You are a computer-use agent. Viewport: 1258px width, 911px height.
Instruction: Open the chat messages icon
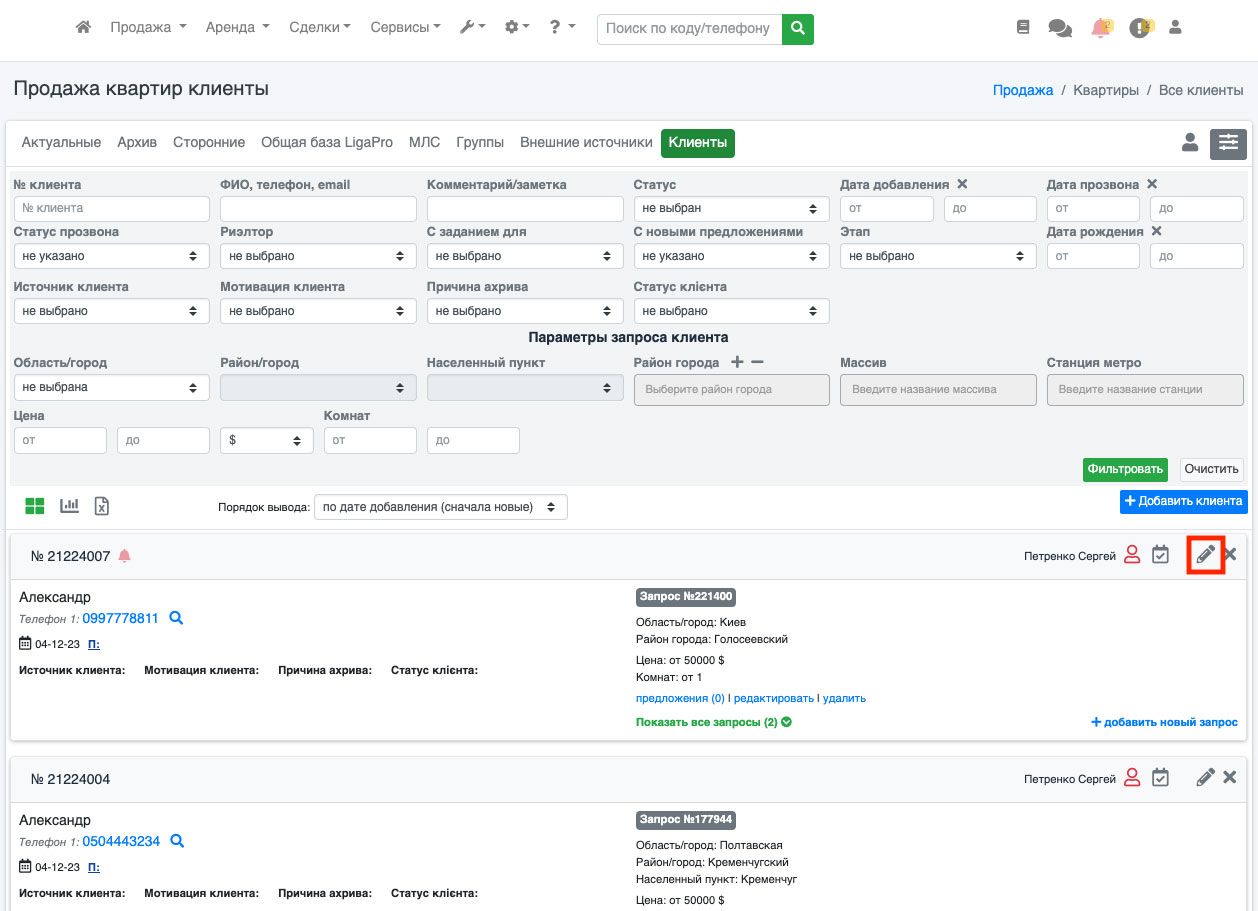coord(1059,28)
